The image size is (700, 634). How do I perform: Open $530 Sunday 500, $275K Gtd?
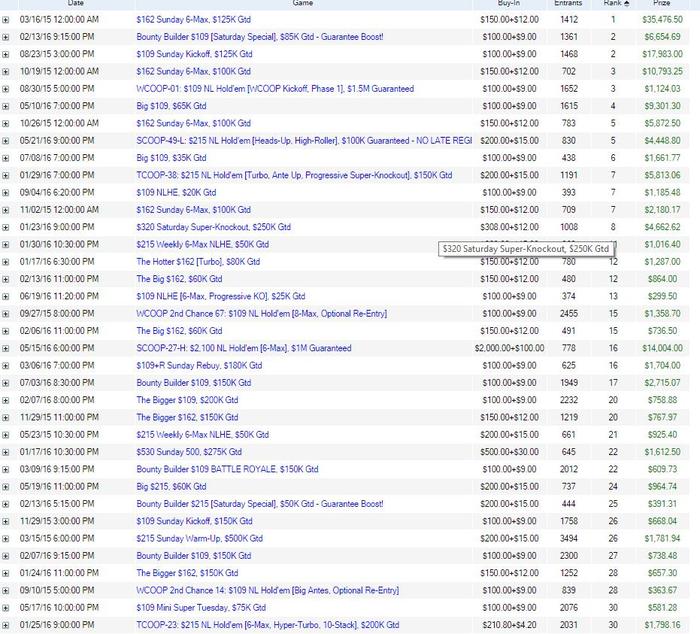click(x=189, y=452)
